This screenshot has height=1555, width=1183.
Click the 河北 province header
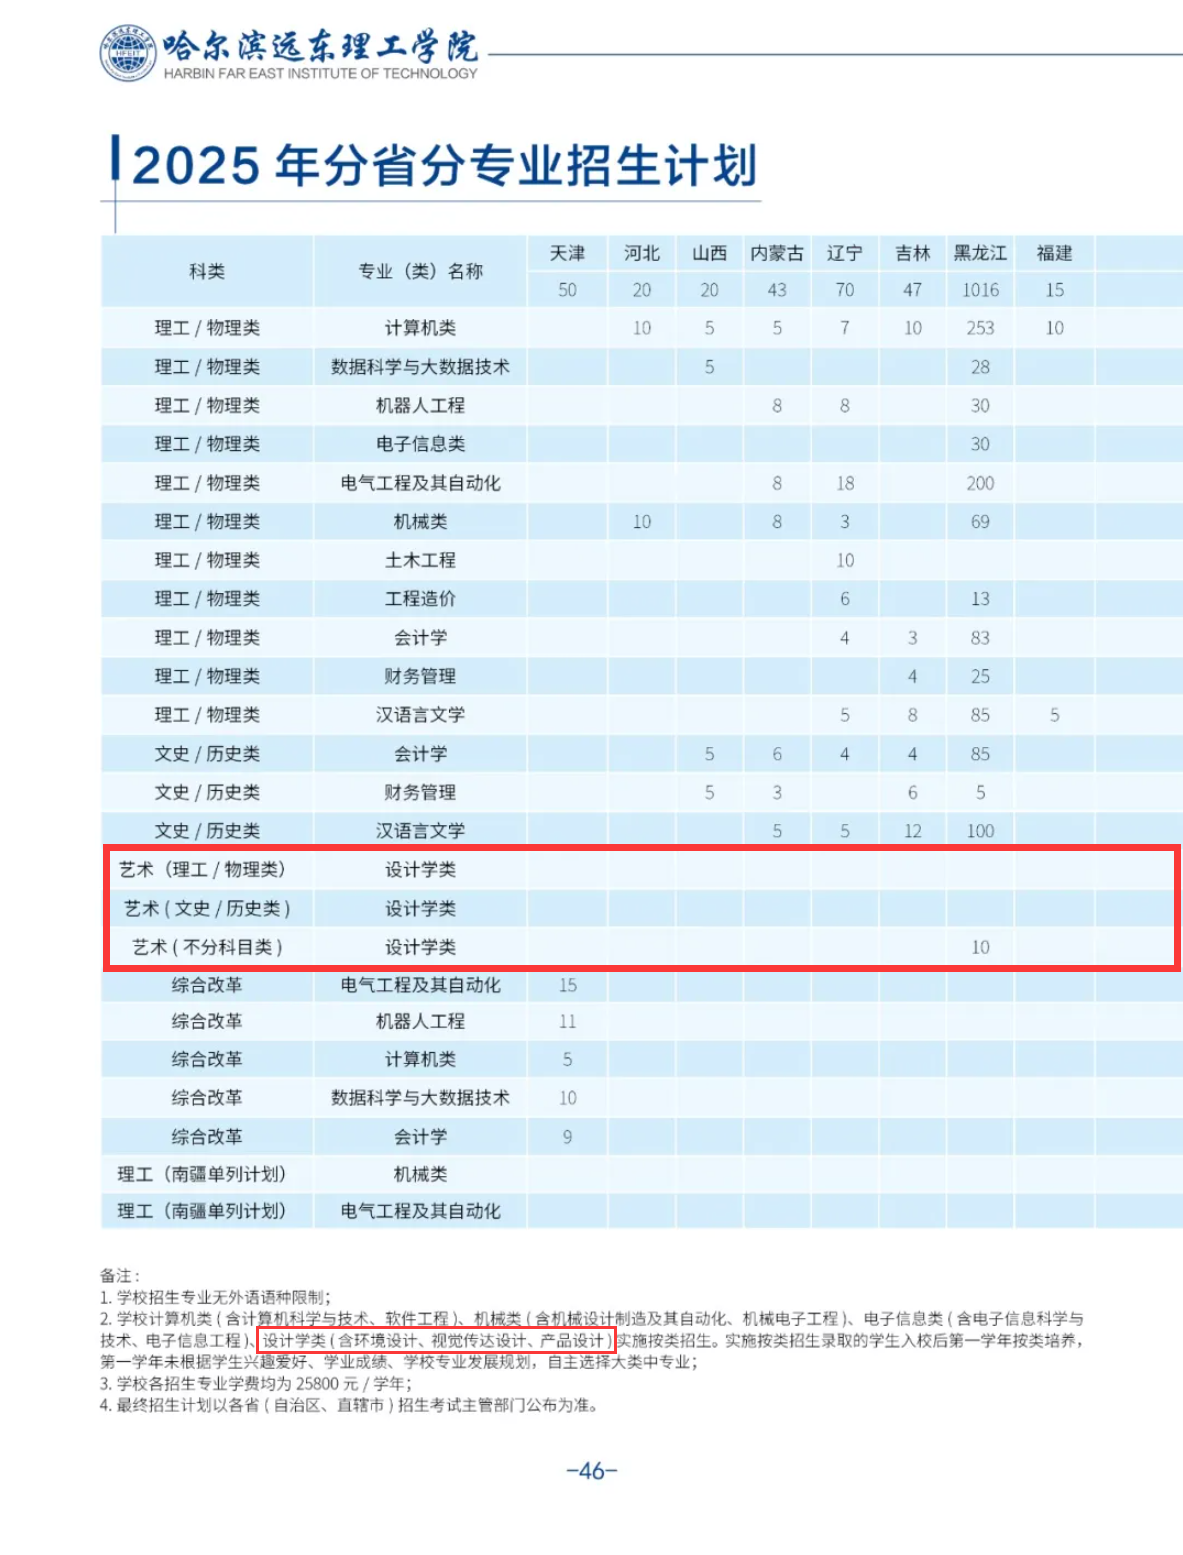(642, 253)
